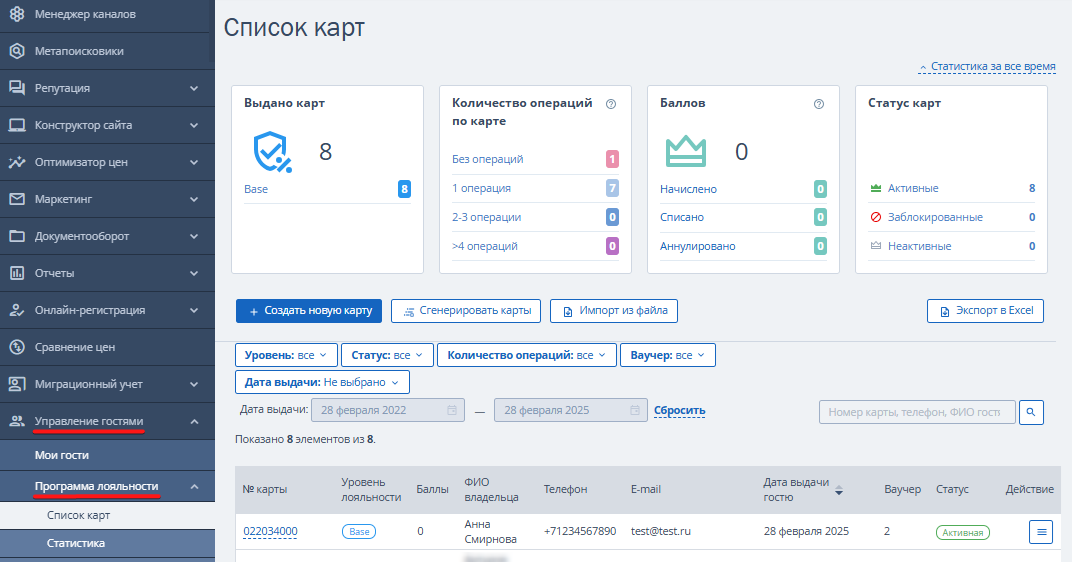This screenshot has width=1072, height=562.
Task: Open Статистика submenu item
Action: pyautogui.click(x=107, y=543)
